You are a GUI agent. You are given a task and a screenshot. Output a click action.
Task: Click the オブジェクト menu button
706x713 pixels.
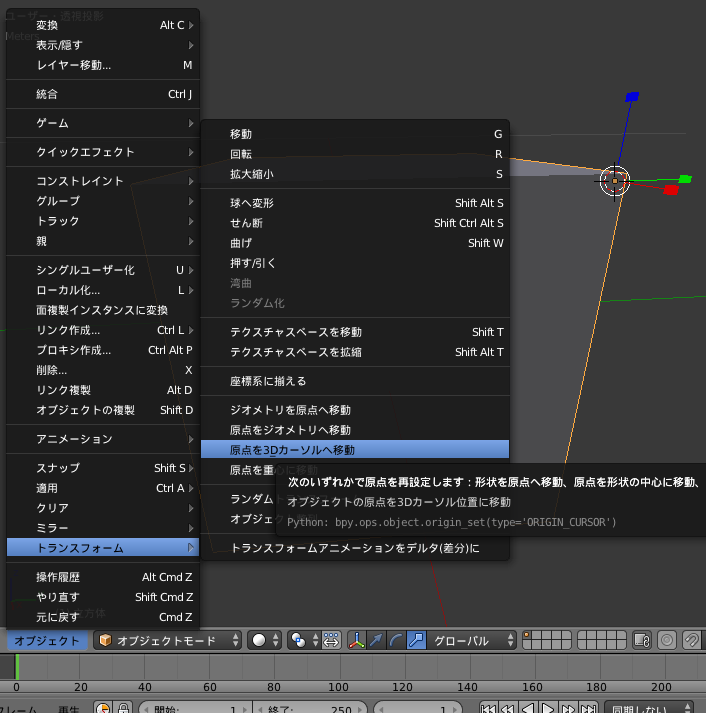[47, 641]
